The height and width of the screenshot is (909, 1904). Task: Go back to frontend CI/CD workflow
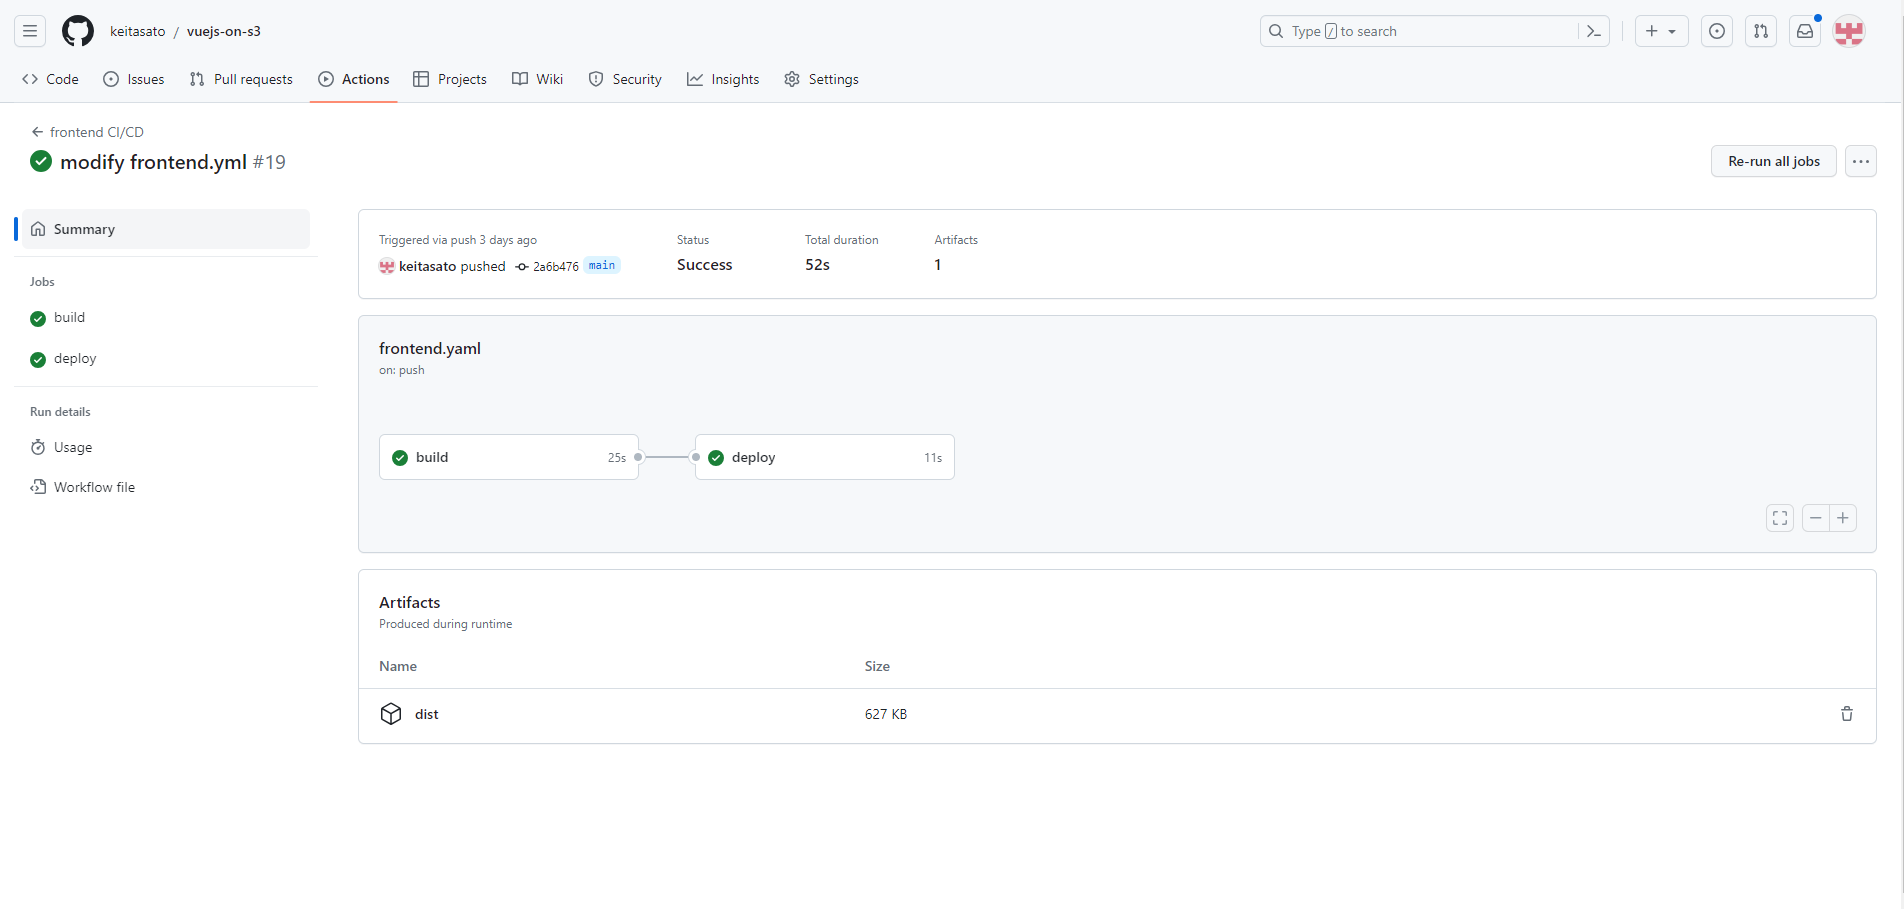pyautogui.click(x=88, y=132)
